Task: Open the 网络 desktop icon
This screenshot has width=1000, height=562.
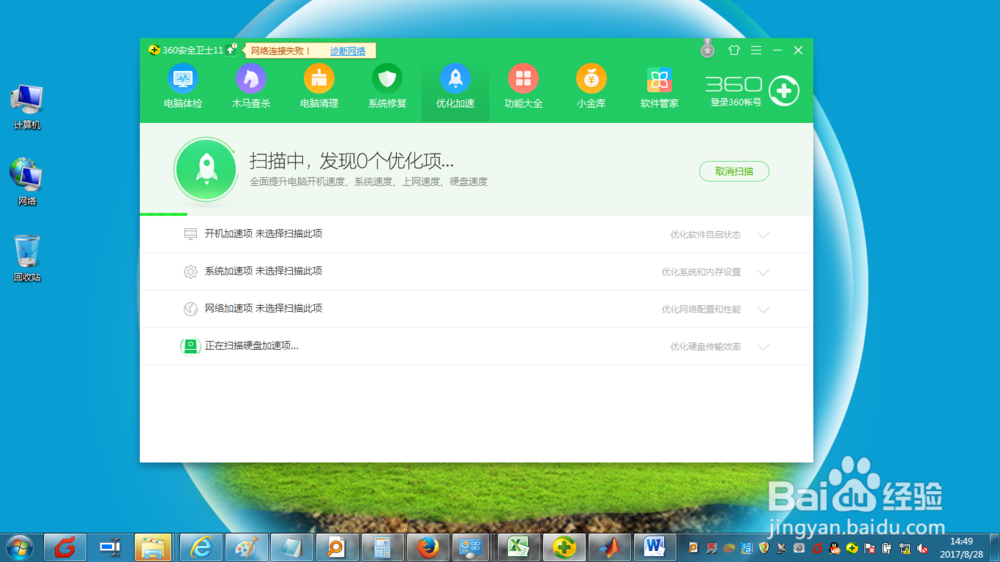Action: (26, 182)
